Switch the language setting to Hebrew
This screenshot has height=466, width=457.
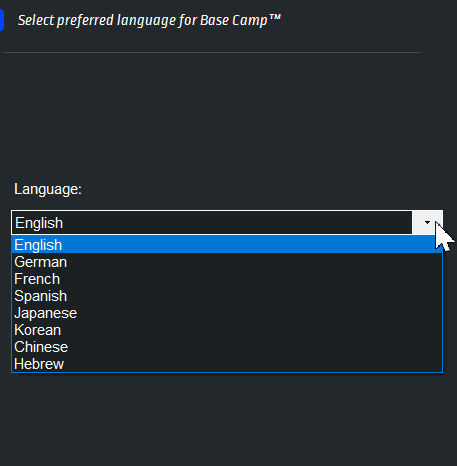227,364
